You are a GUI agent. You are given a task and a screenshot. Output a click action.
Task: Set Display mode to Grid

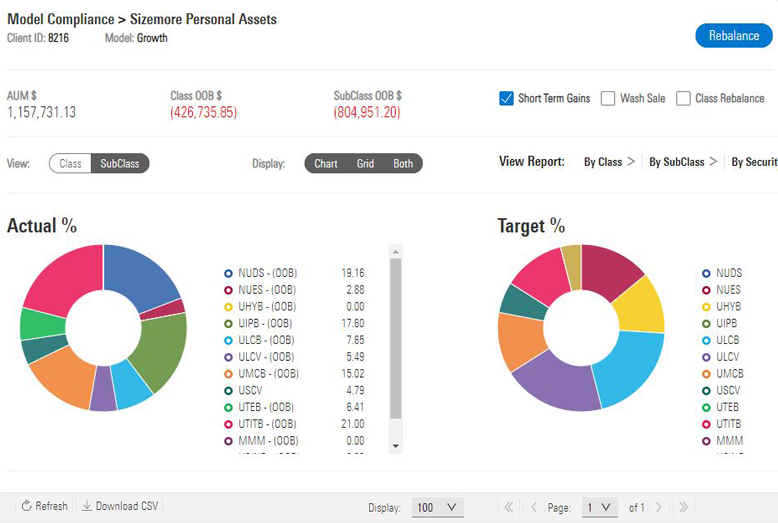(365, 163)
